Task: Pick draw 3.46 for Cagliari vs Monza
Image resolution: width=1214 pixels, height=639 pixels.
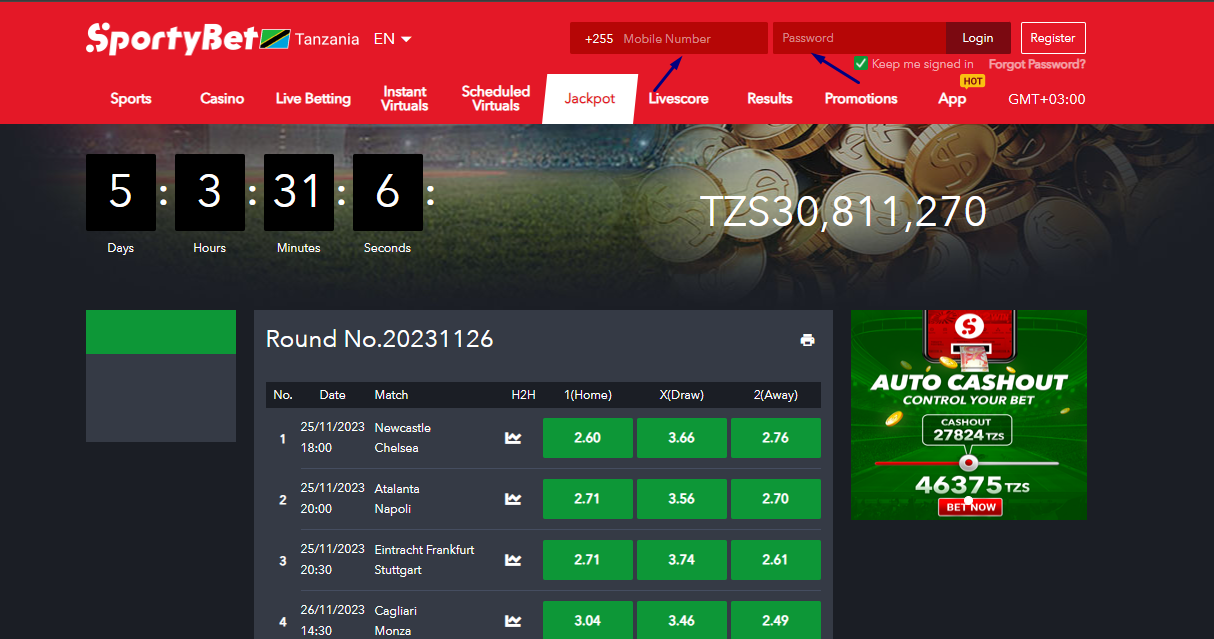Action: click(682, 621)
